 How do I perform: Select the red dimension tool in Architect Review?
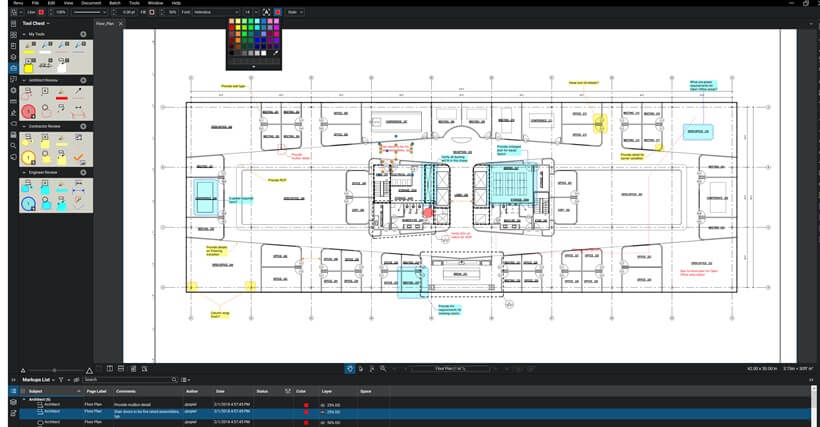78,111
